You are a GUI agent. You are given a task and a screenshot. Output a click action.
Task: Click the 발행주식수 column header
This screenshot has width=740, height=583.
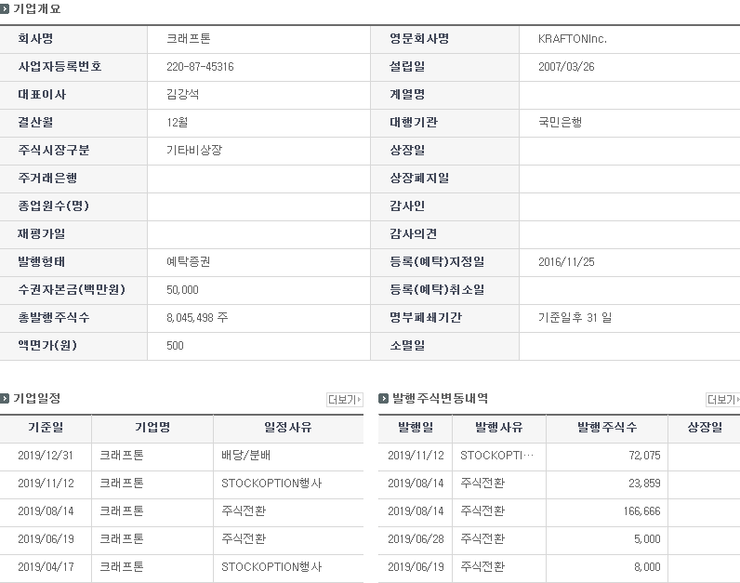click(x=607, y=427)
